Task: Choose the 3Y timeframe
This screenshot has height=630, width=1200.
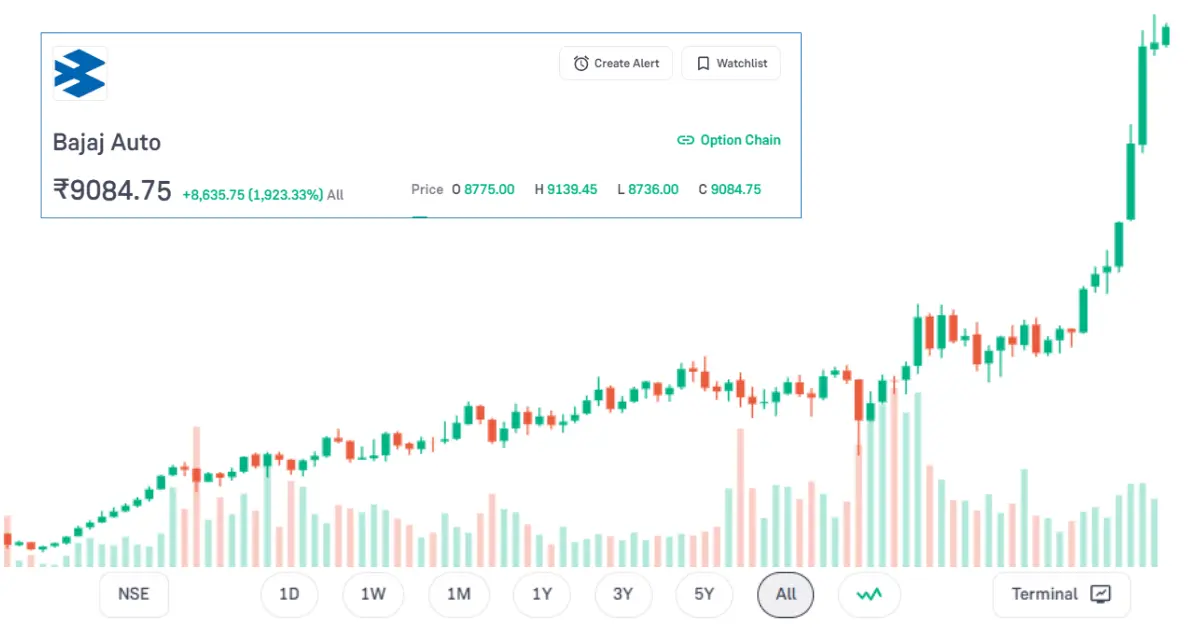Action: 622,594
